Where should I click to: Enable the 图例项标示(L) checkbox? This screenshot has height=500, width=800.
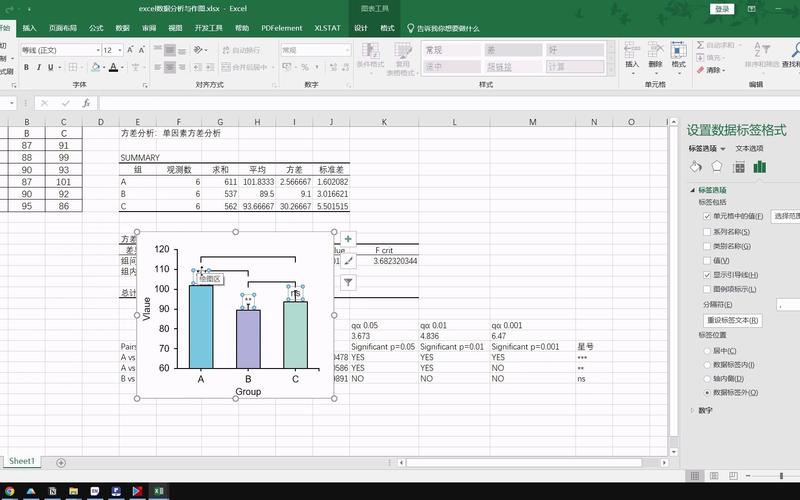707,289
